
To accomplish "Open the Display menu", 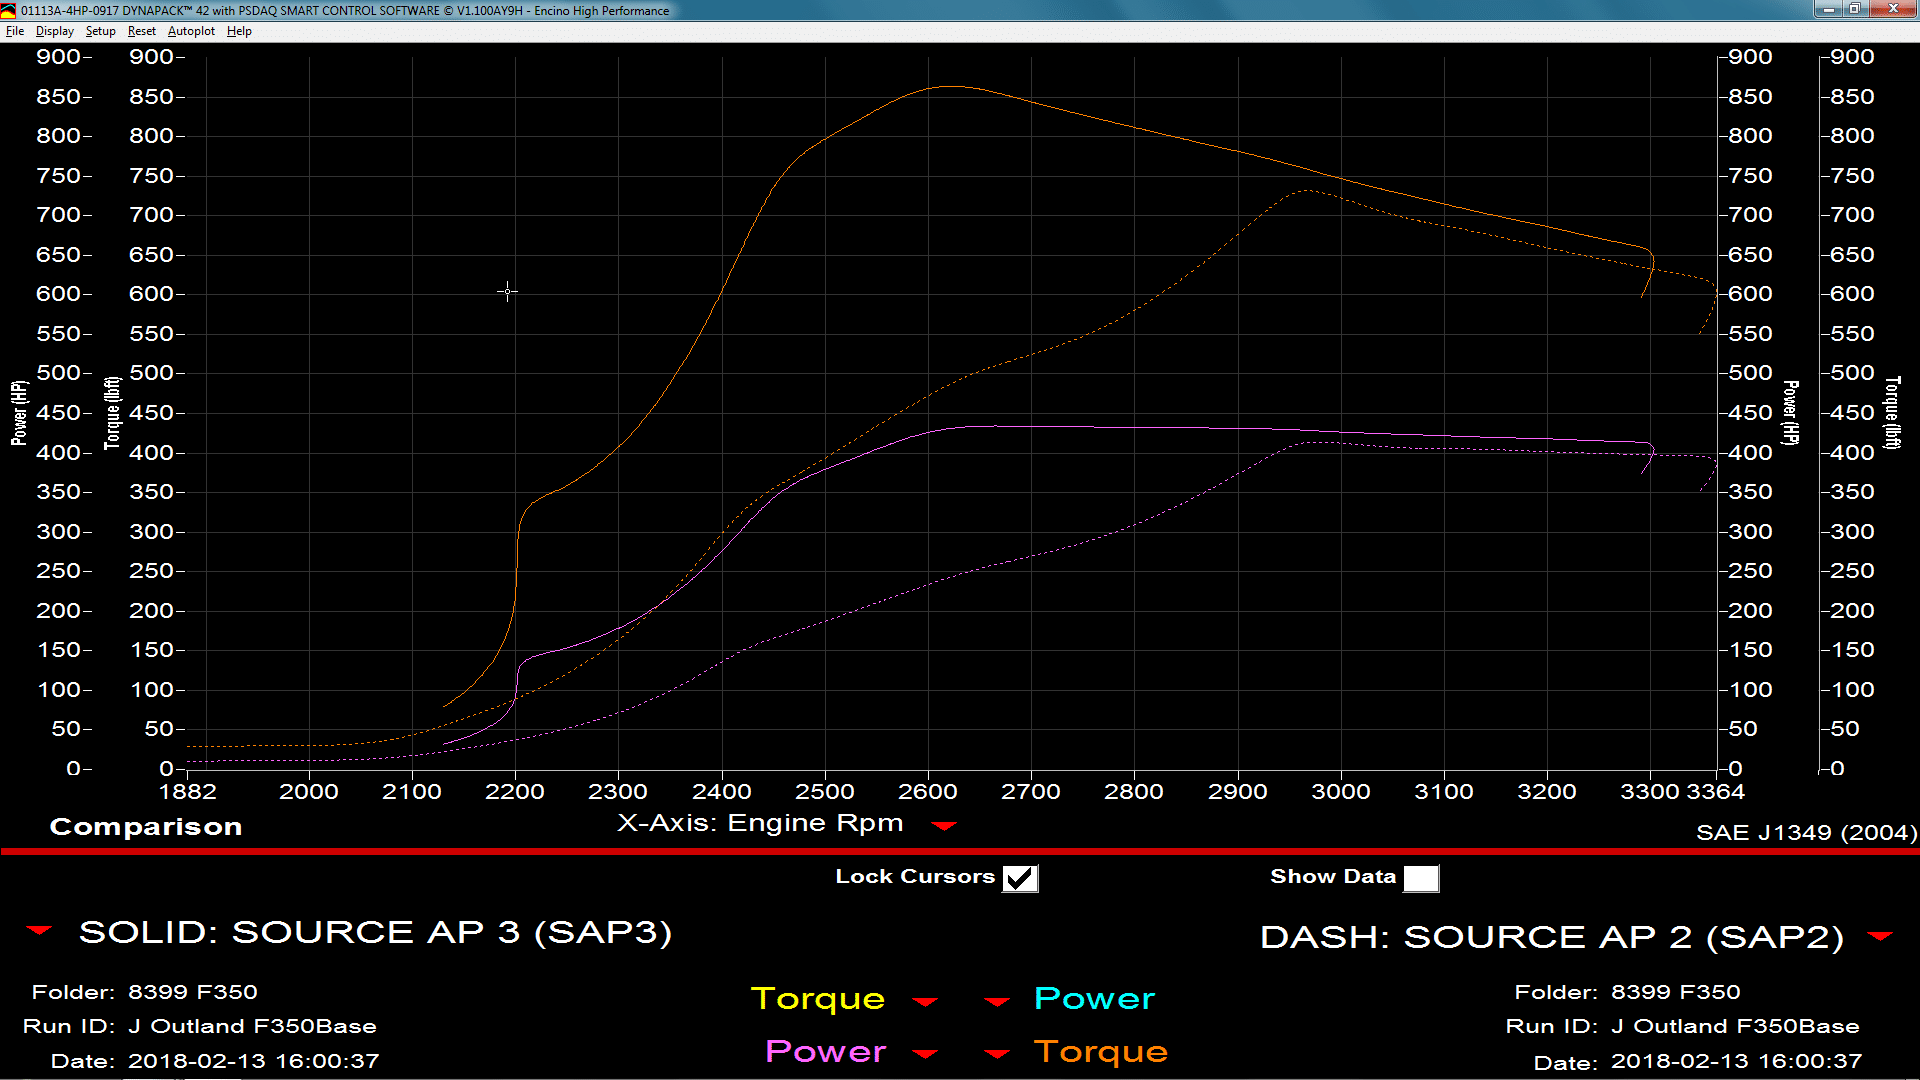I will tap(54, 31).
